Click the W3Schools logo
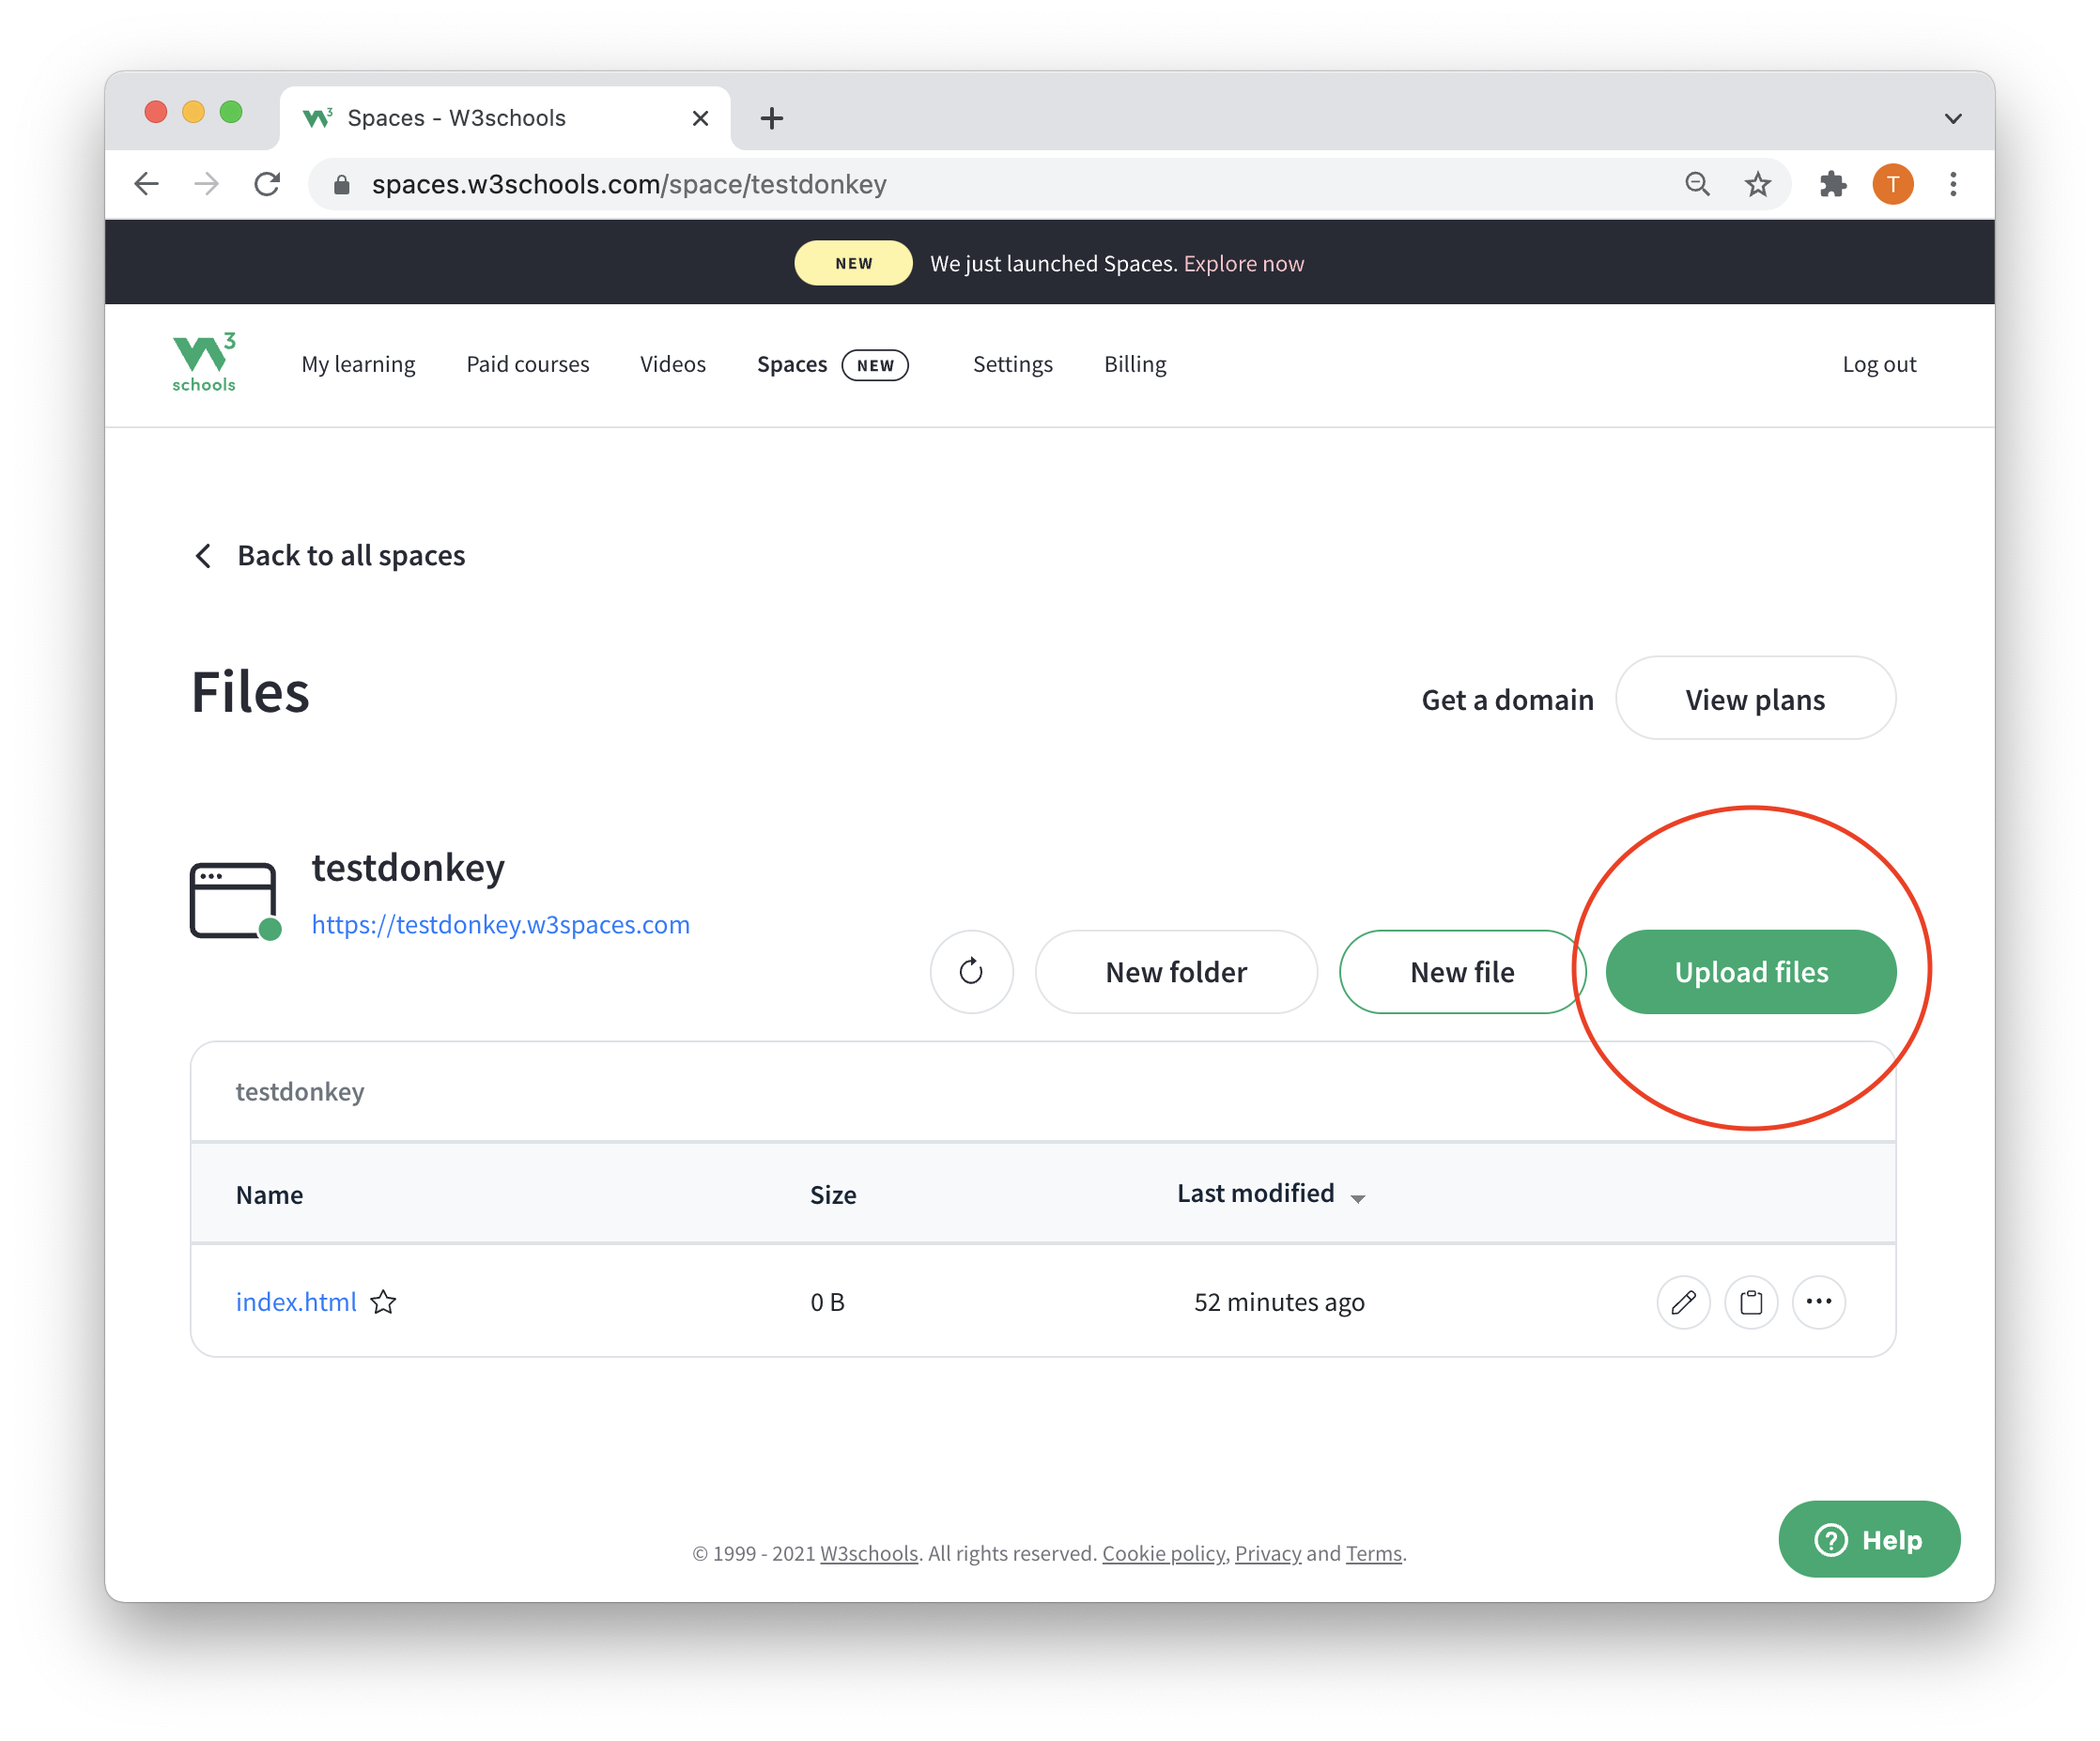 pos(204,363)
